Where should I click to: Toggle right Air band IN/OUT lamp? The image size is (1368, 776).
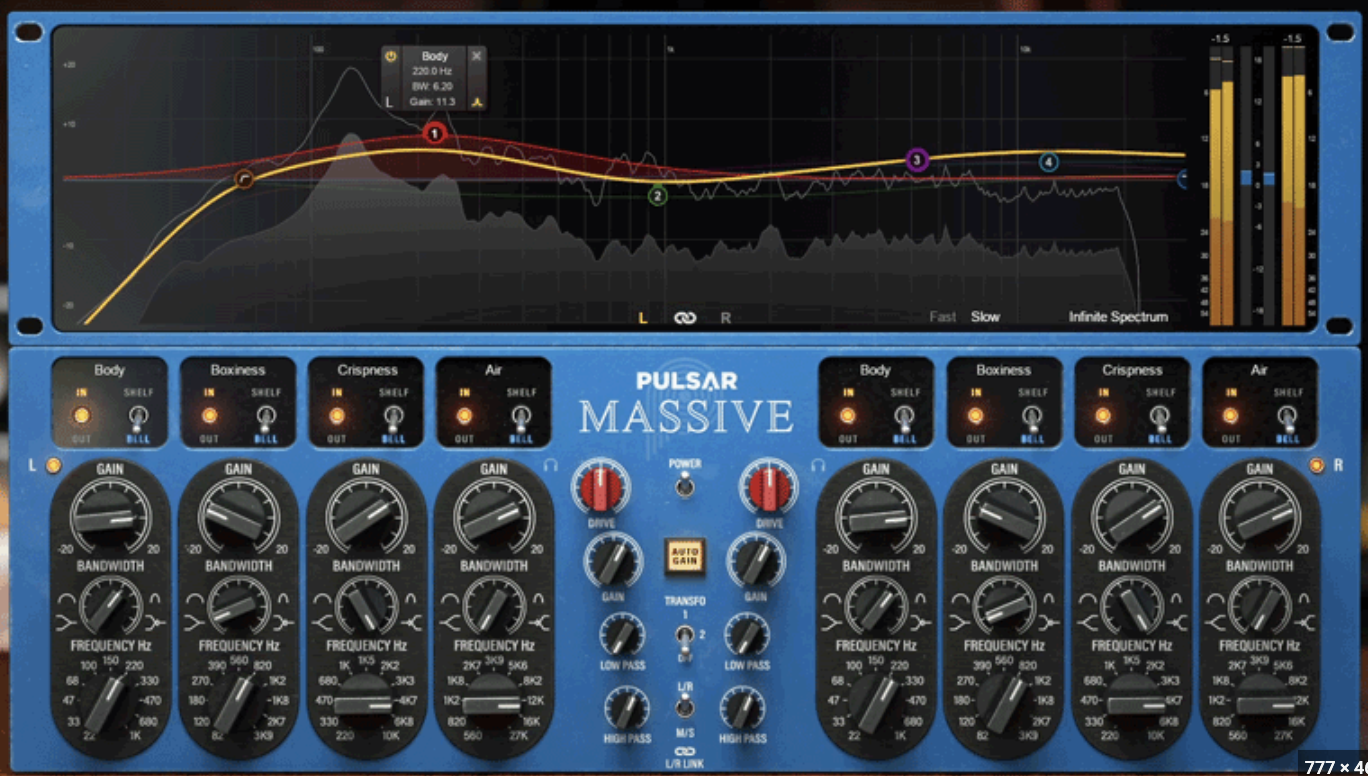click(x=1231, y=415)
